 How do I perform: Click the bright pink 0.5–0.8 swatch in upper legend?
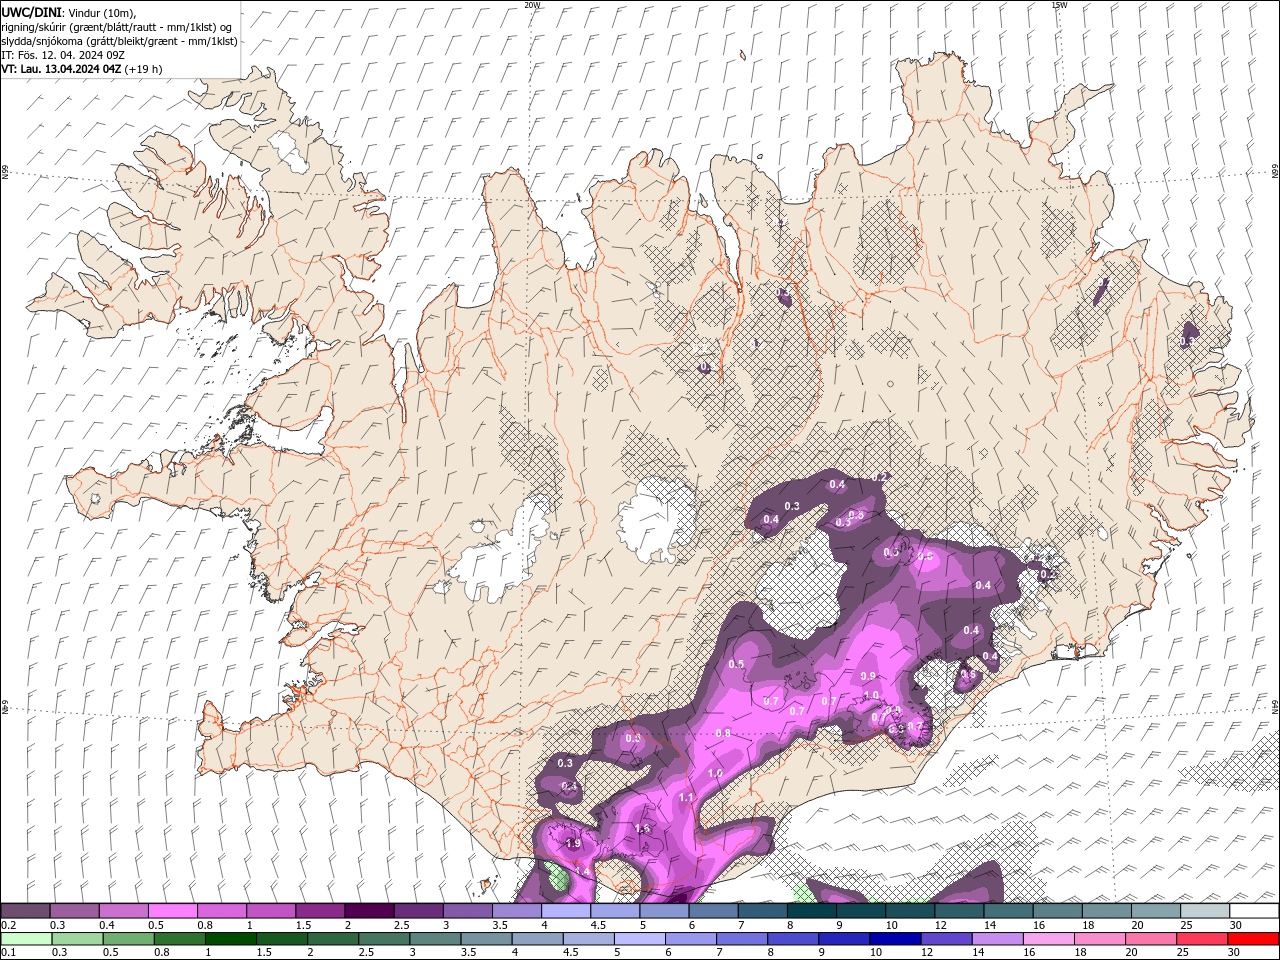click(173, 911)
